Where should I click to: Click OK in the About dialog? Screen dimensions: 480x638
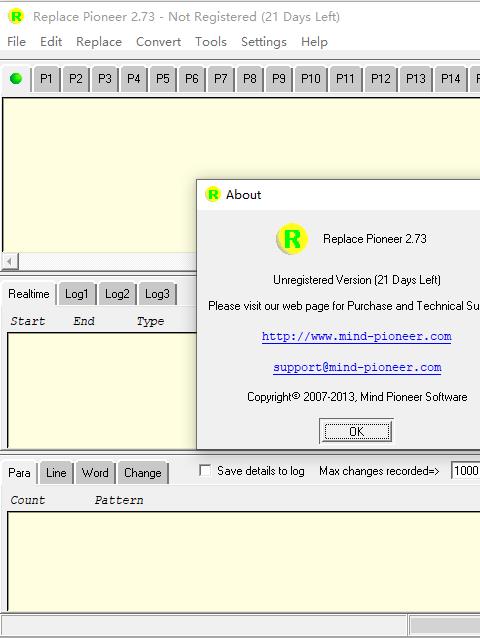[357, 431]
